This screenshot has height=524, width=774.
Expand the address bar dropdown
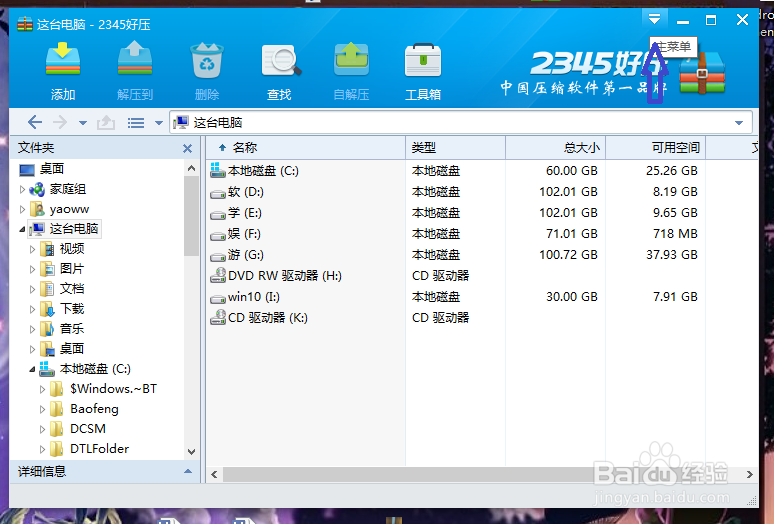coord(739,123)
